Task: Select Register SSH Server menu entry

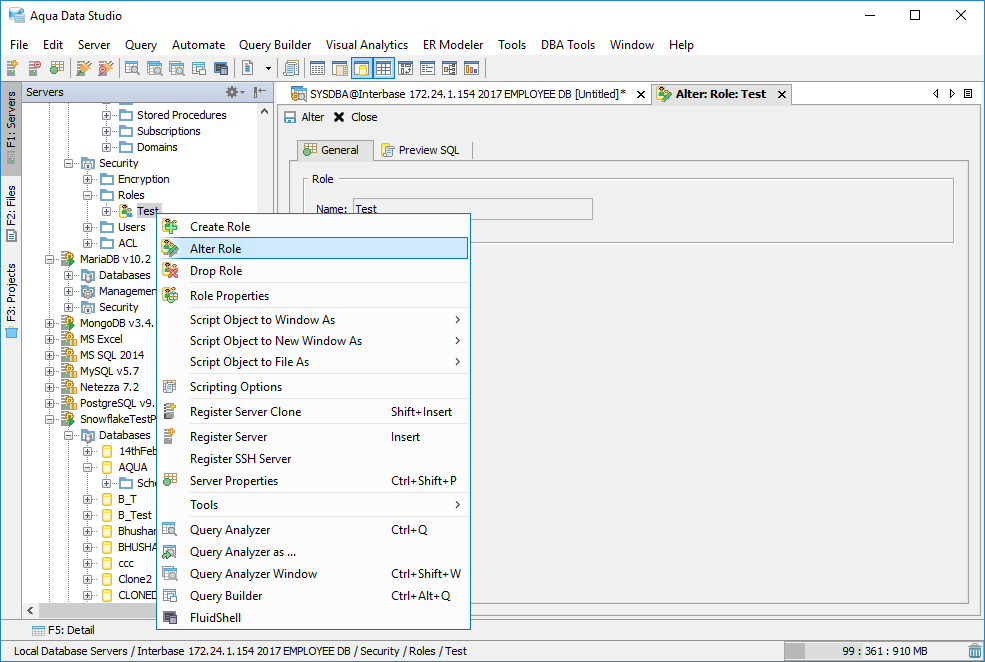Action: [313, 459]
